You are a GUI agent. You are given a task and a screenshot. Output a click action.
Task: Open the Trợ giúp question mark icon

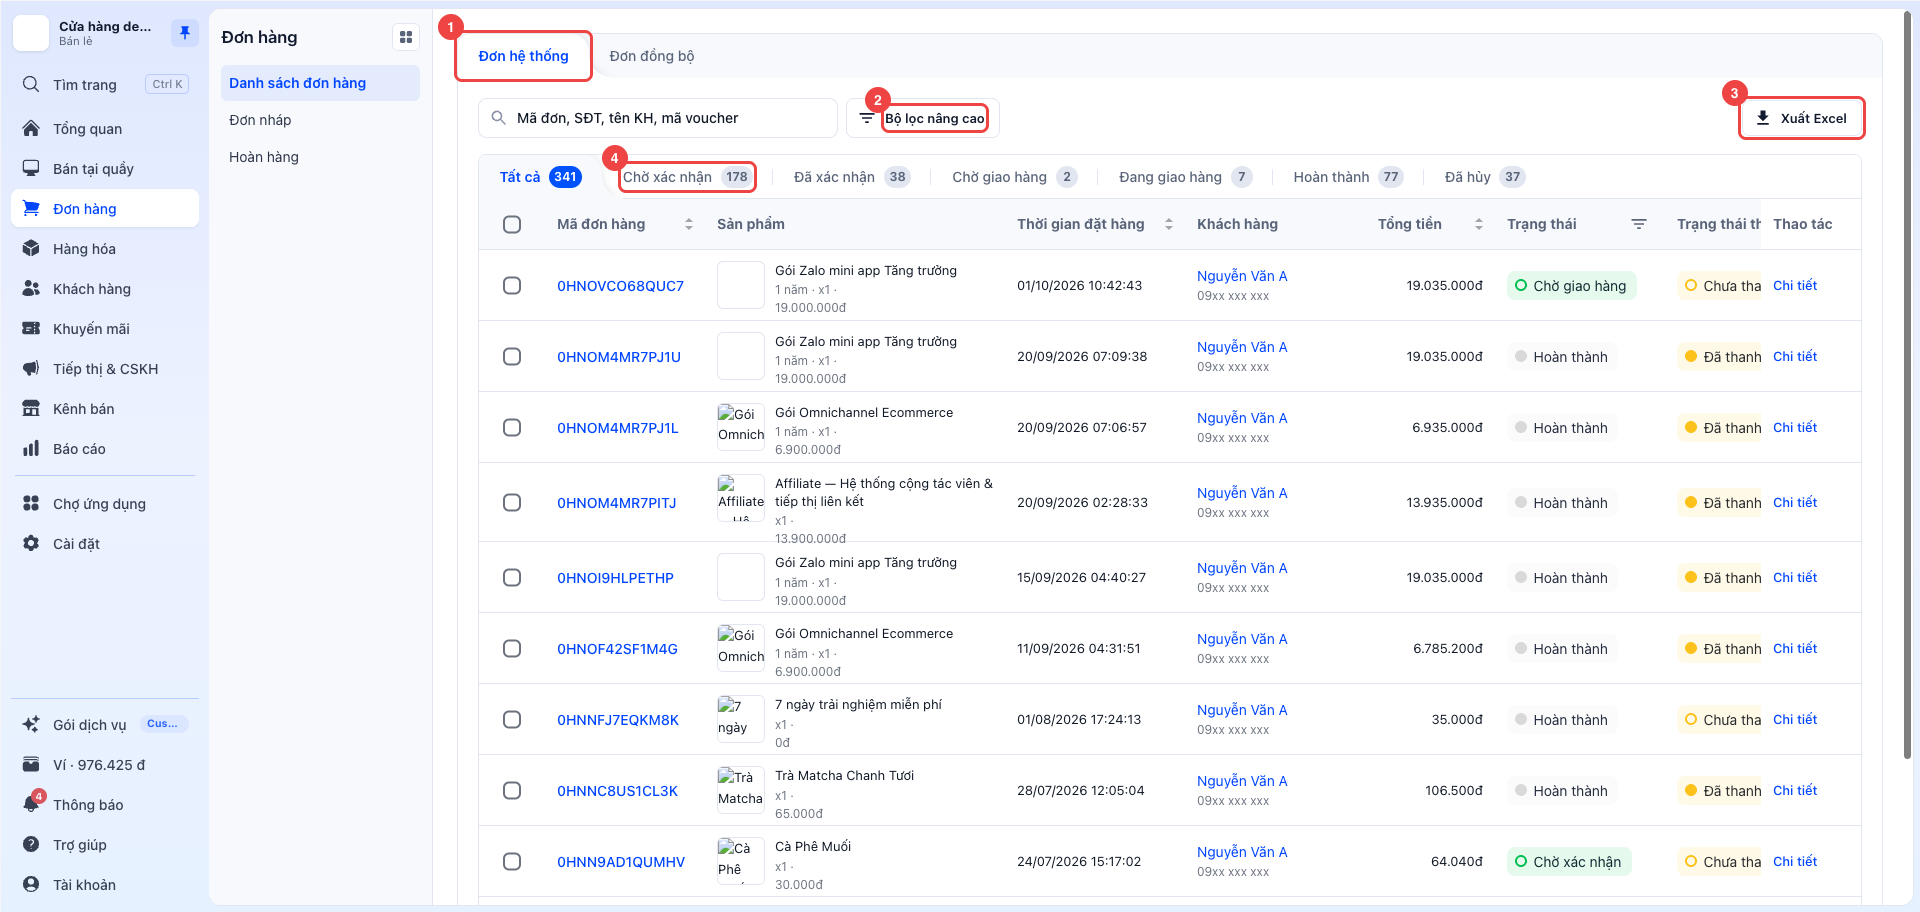pyautogui.click(x=31, y=845)
